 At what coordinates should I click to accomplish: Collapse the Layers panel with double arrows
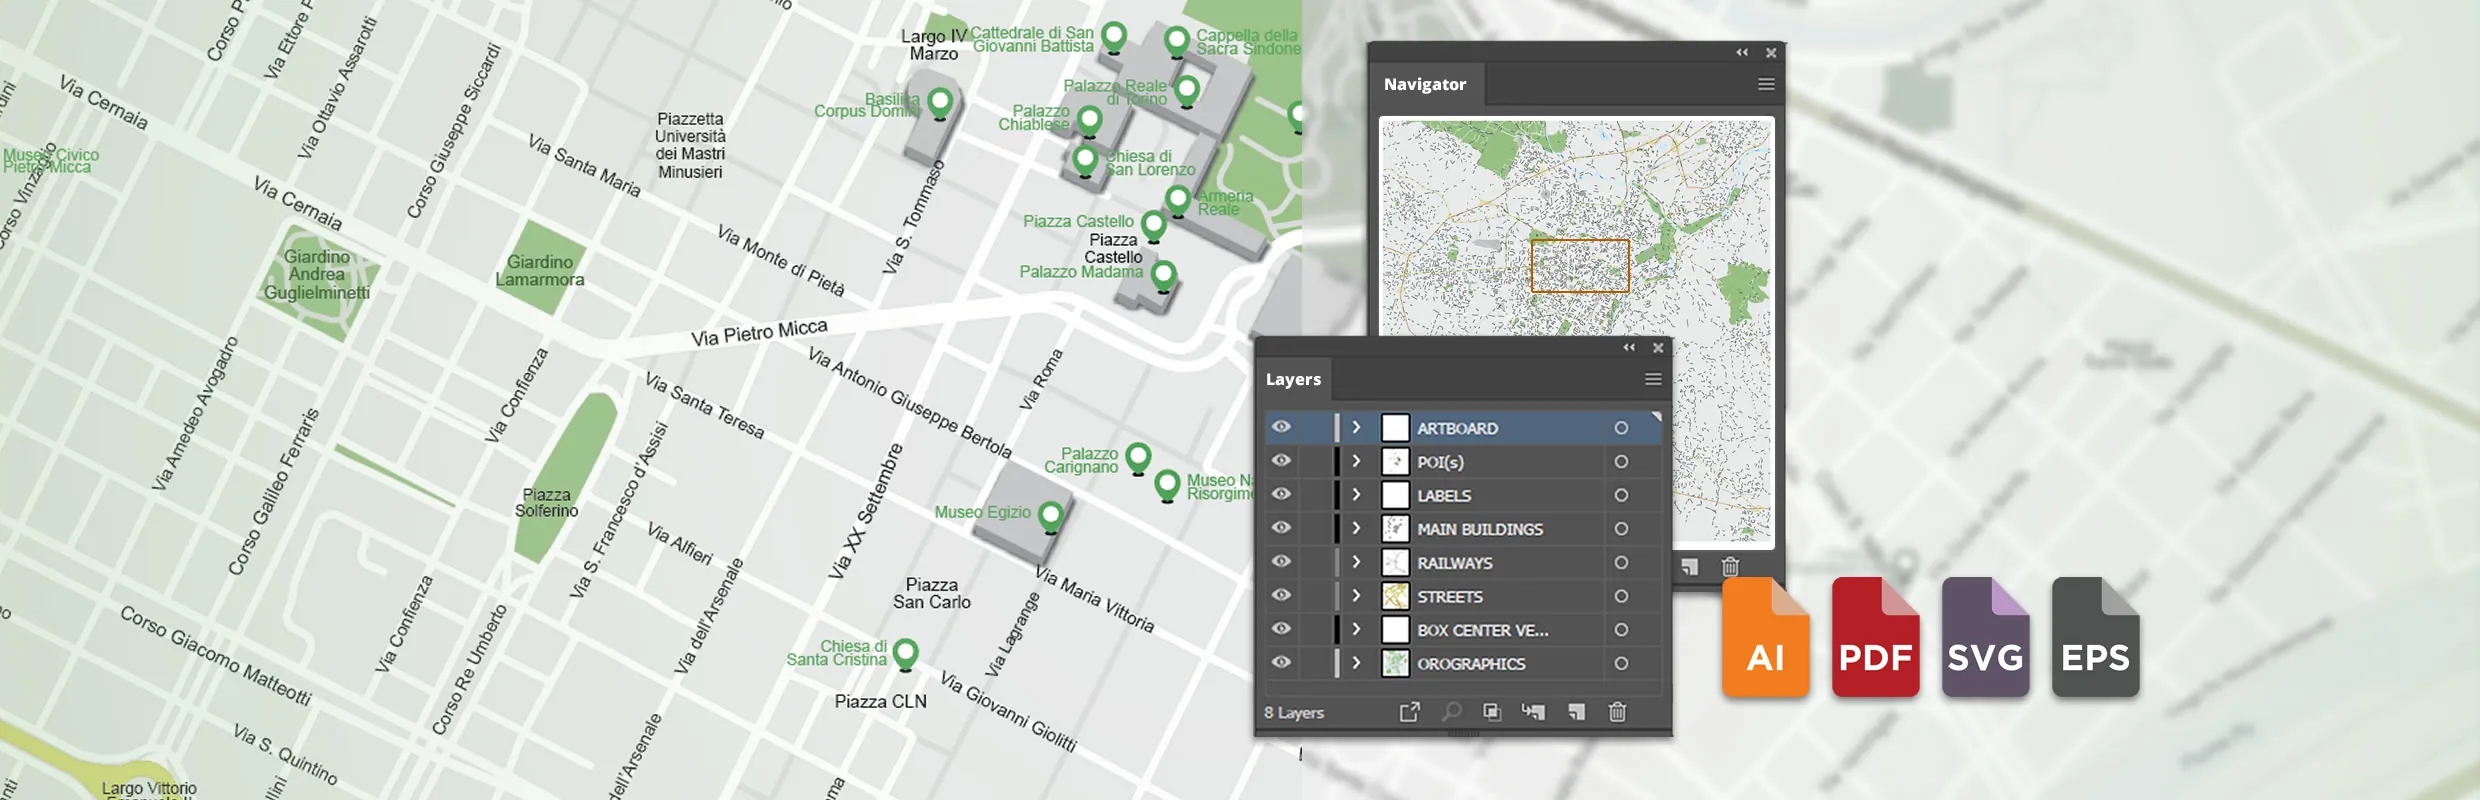1629,347
